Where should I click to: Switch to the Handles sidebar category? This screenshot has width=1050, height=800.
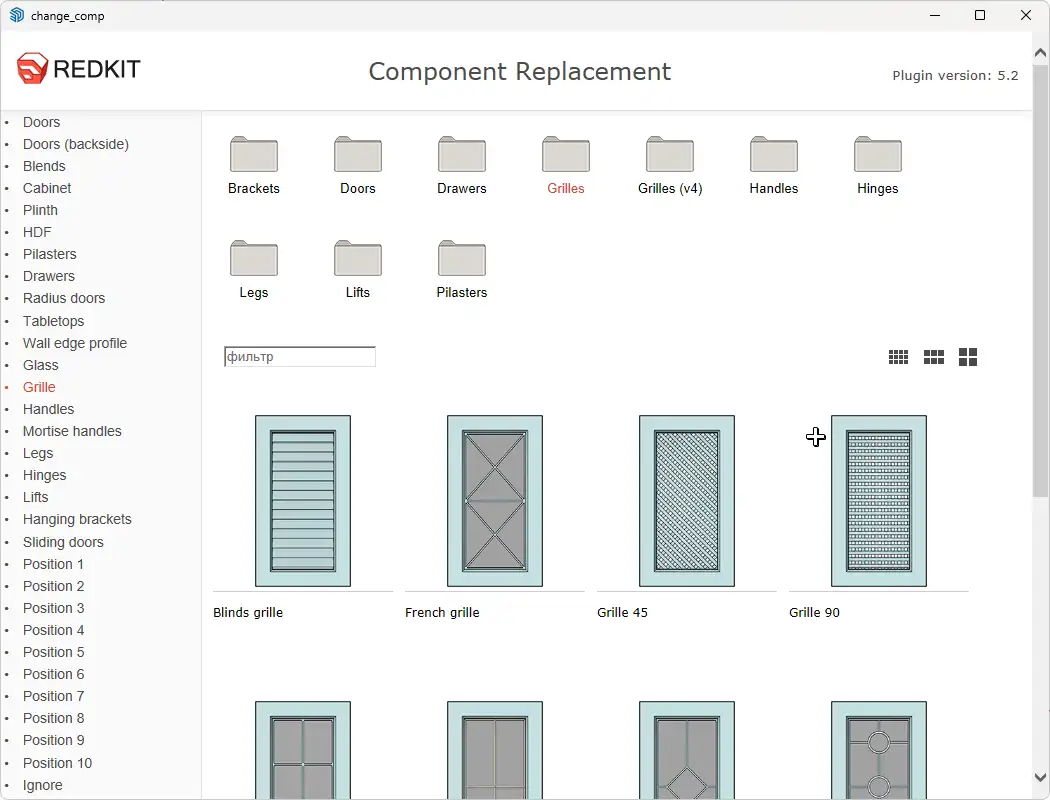point(47,409)
